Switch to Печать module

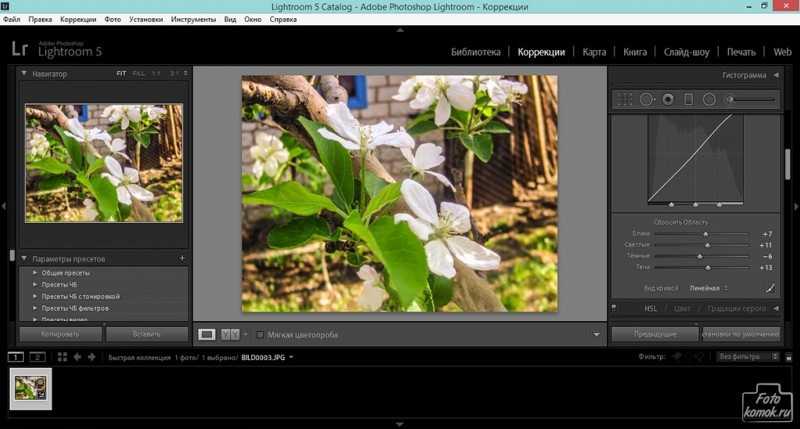(741, 52)
